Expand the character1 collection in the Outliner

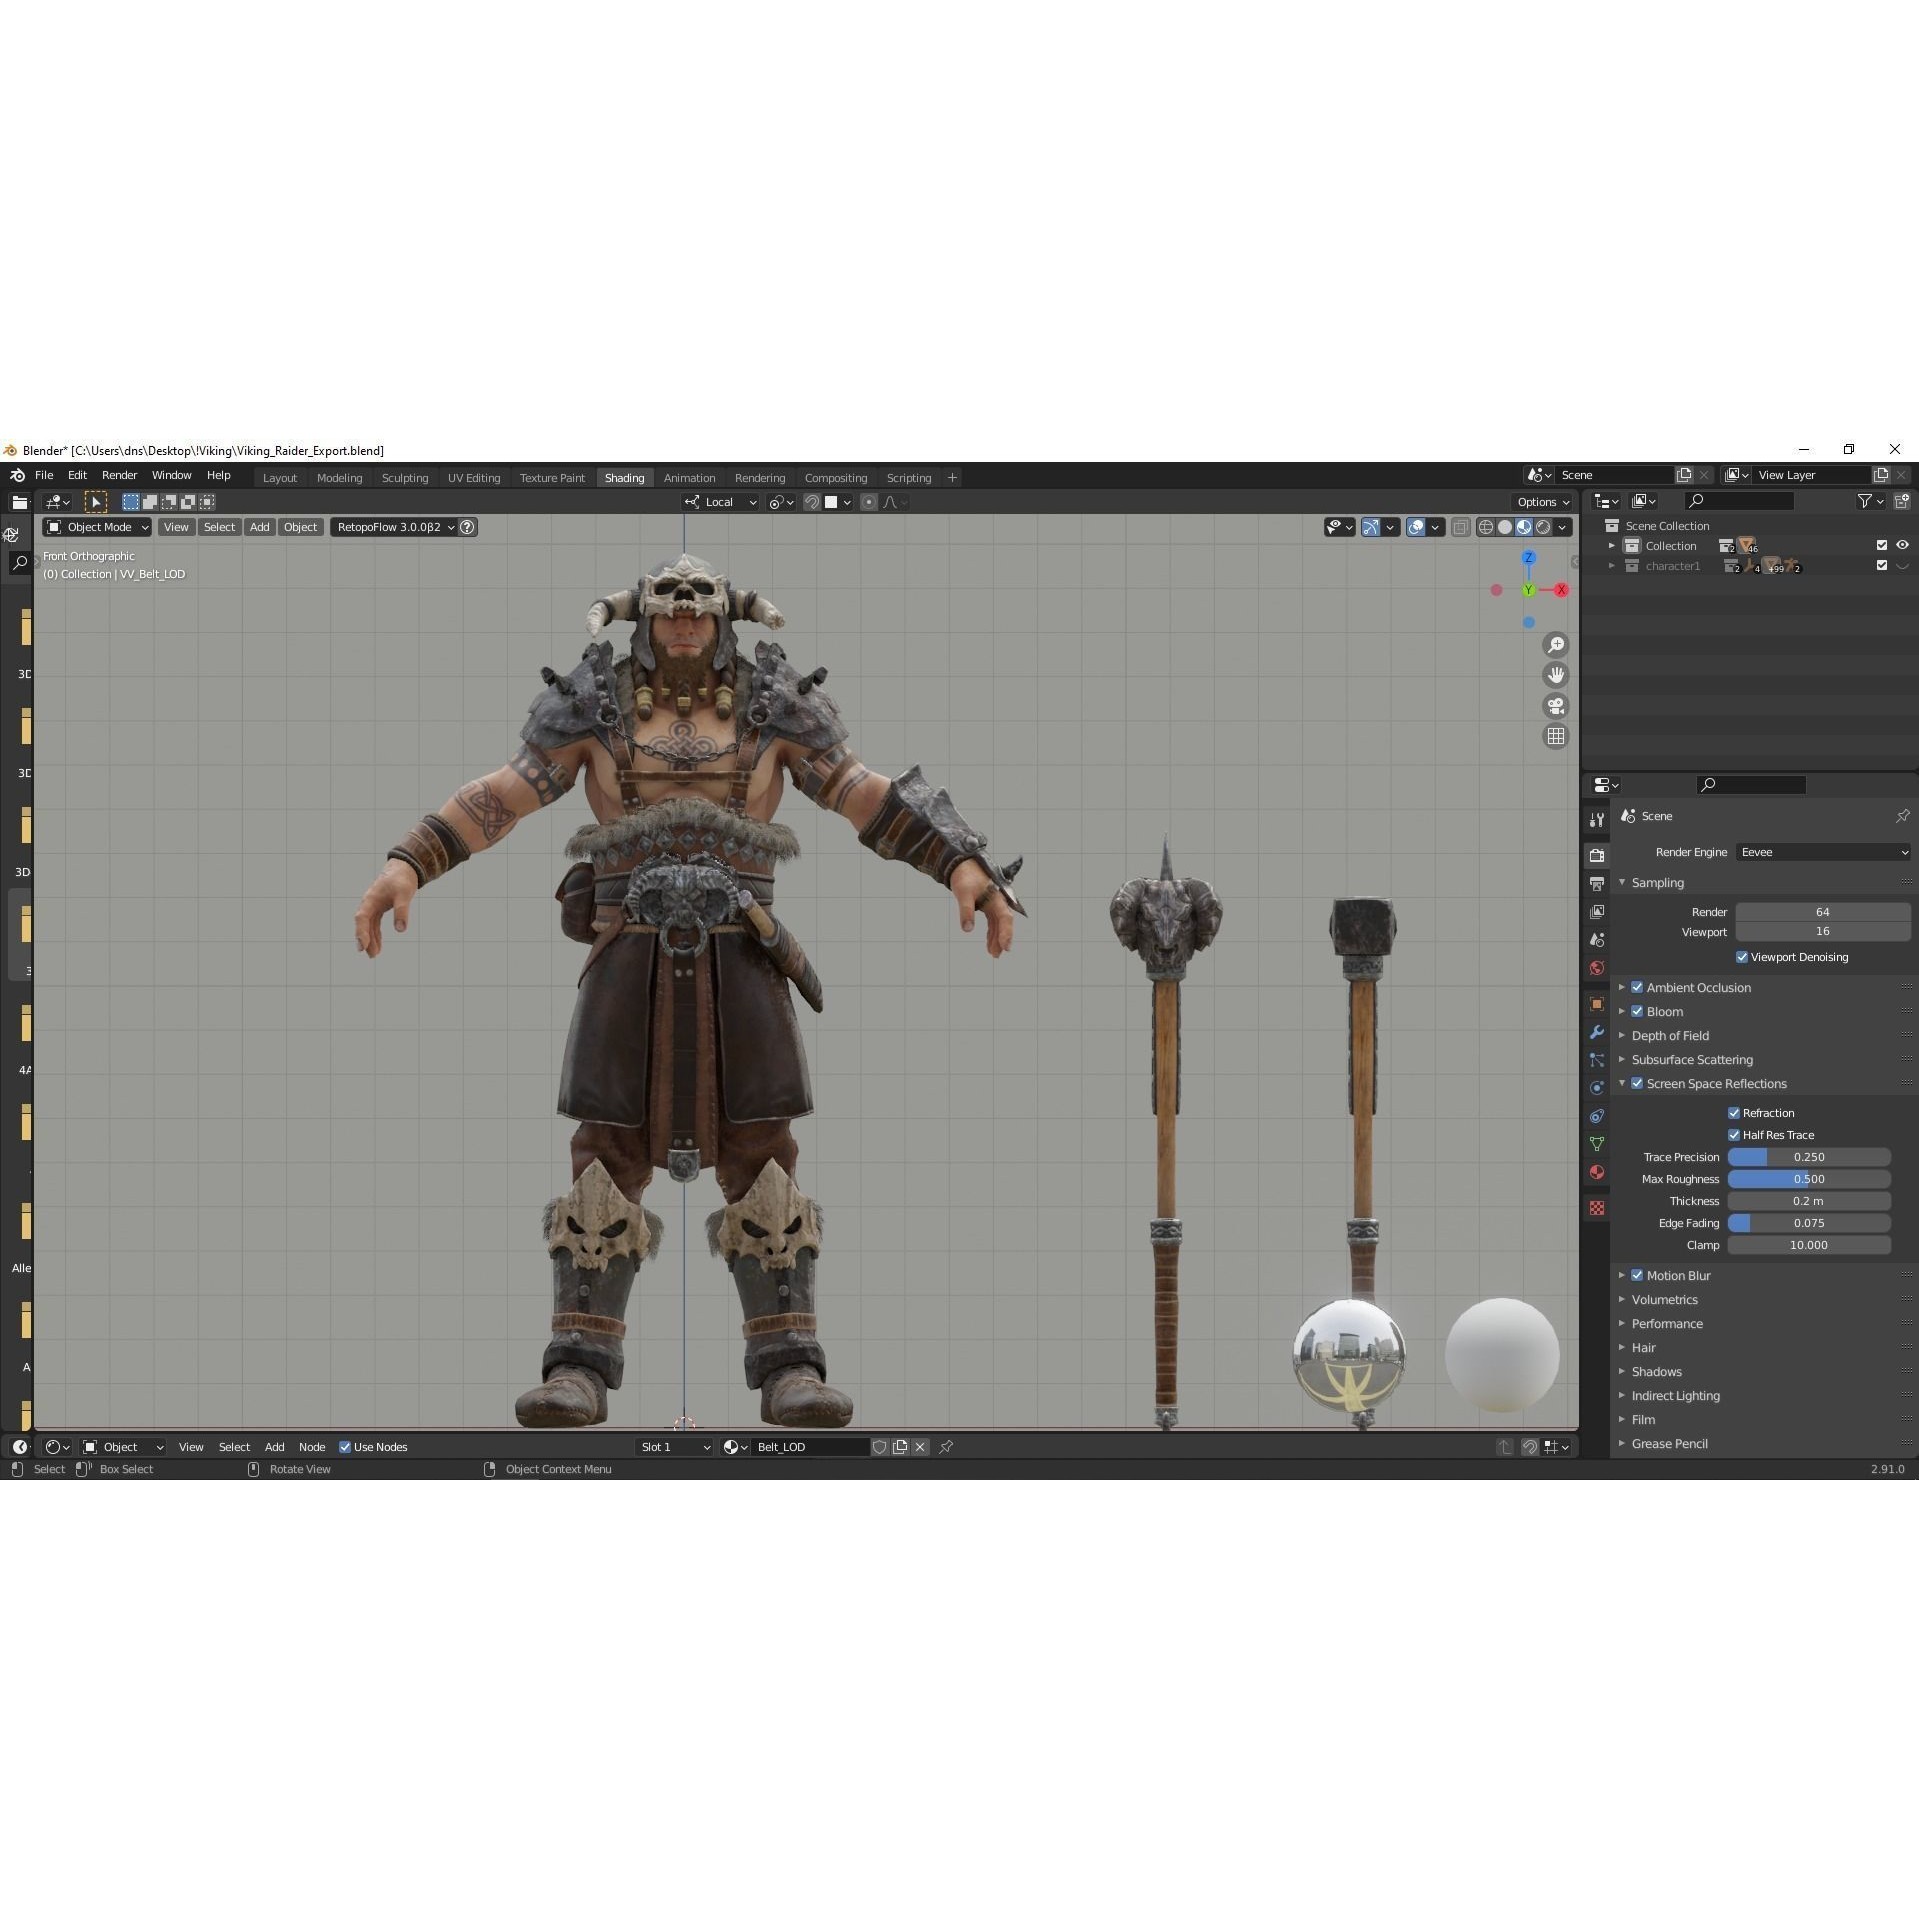click(x=1612, y=566)
